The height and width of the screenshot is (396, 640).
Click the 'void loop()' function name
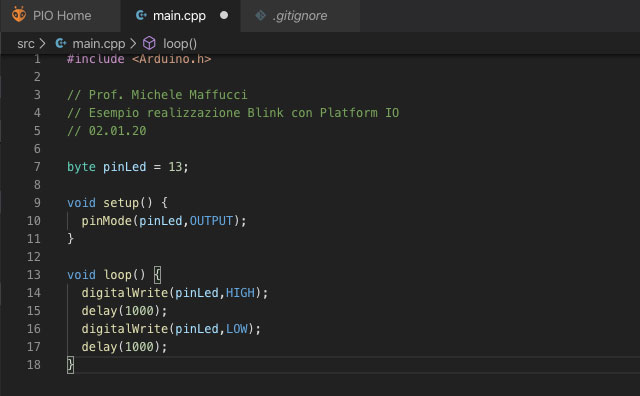pyautogui.click(x=106, y=275)
